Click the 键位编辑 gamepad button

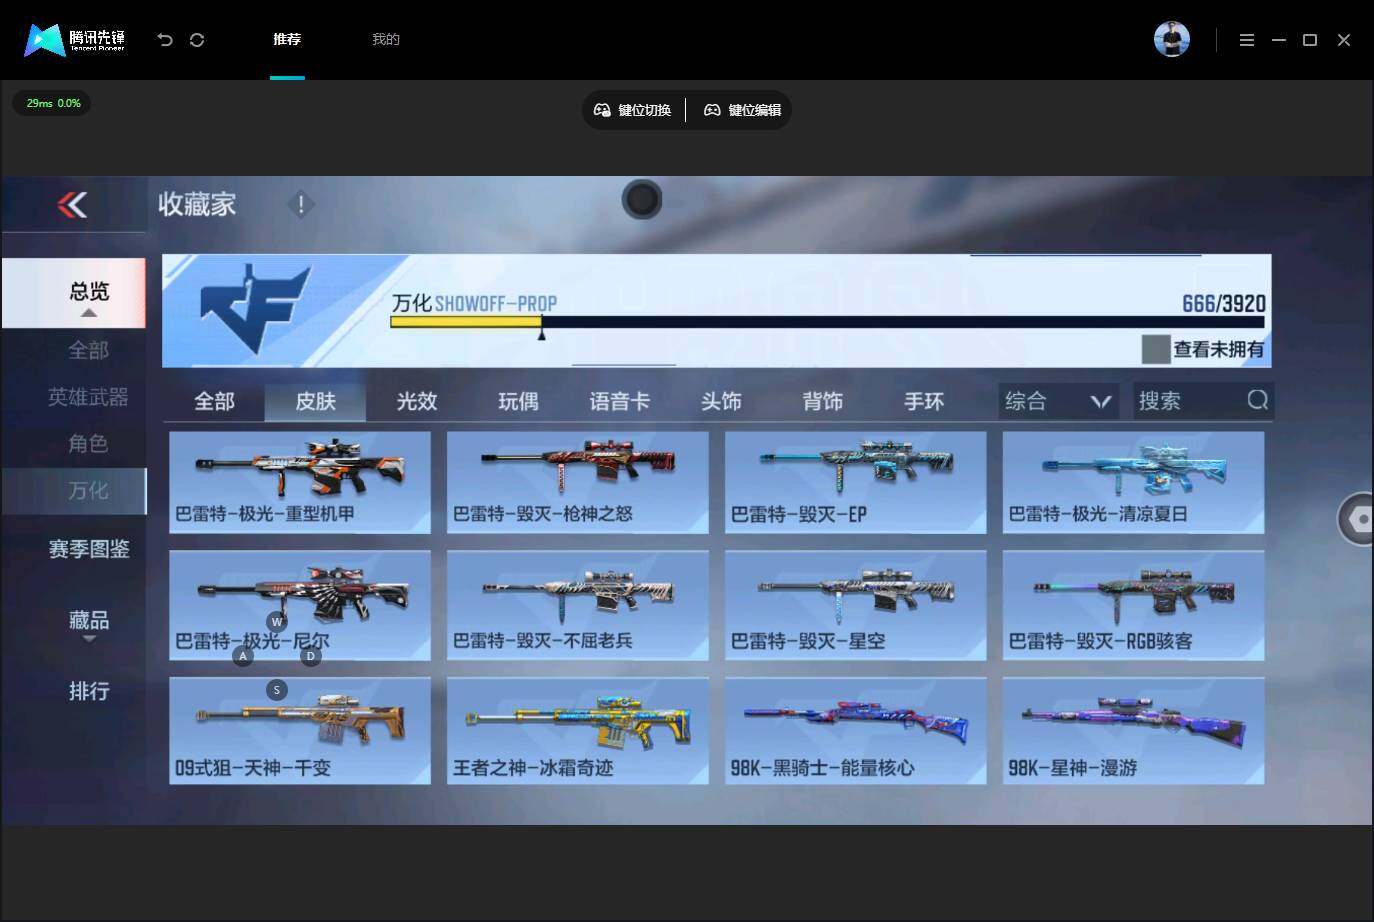pos(743,110)
